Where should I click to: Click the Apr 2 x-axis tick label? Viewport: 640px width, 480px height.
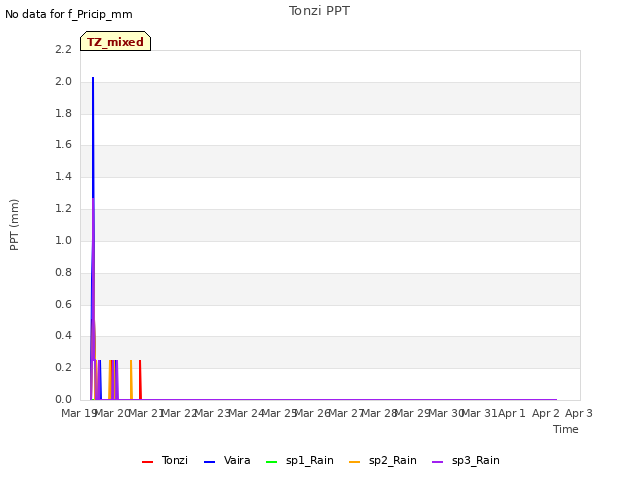click(545, 413)
